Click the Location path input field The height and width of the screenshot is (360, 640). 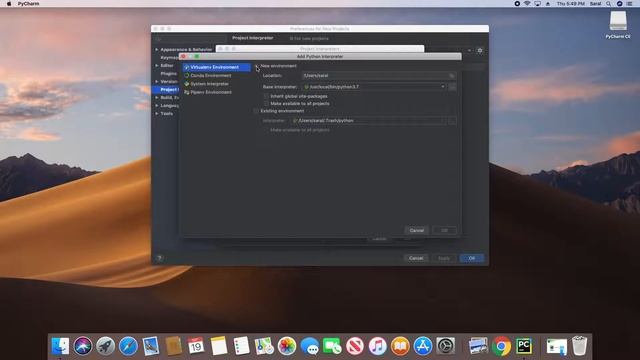pyautogui.click(x=376, y=76)
